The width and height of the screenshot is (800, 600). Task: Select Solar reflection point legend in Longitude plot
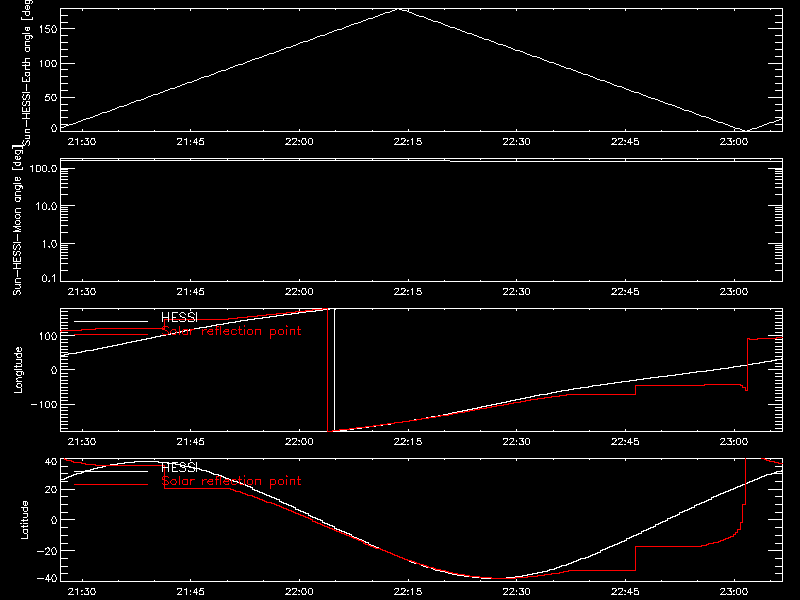pos(231,331)
